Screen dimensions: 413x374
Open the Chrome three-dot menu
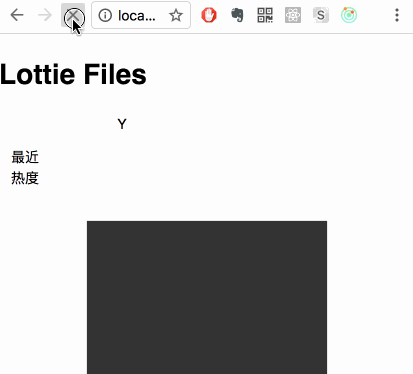coord(397,15)
